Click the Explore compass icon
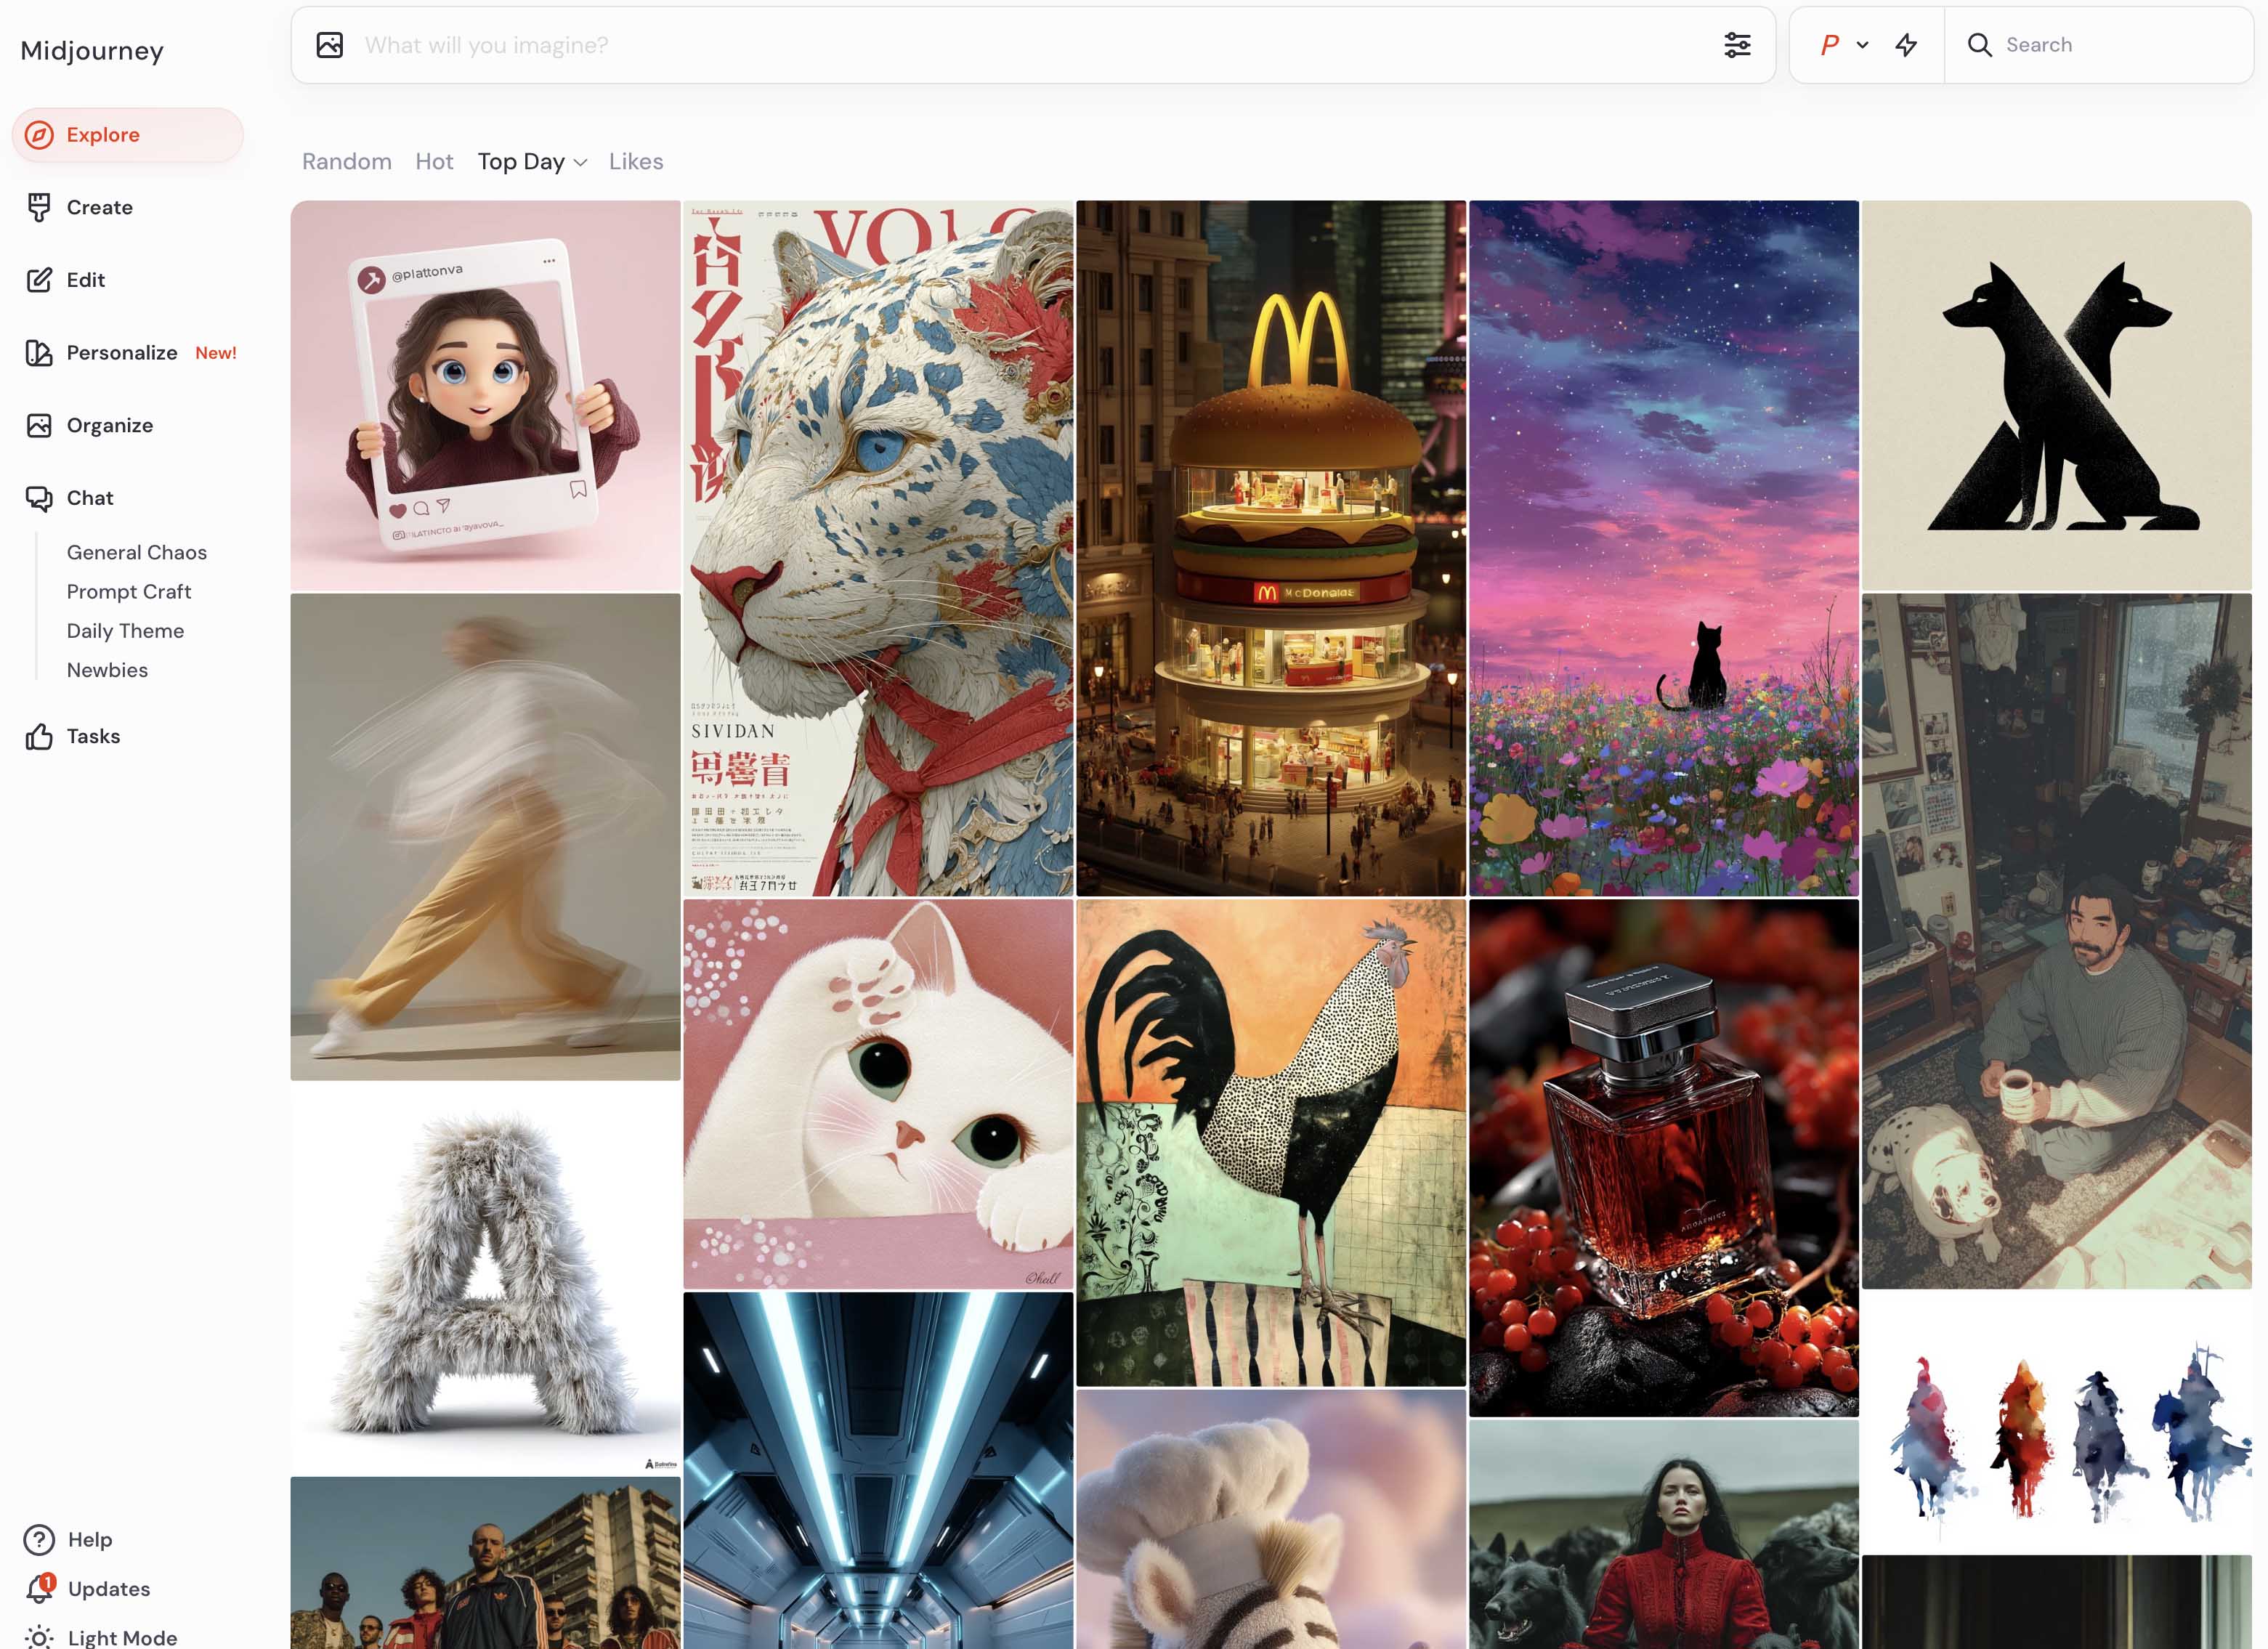The width and height of the screenshot is (2268, 1649). 39,135
